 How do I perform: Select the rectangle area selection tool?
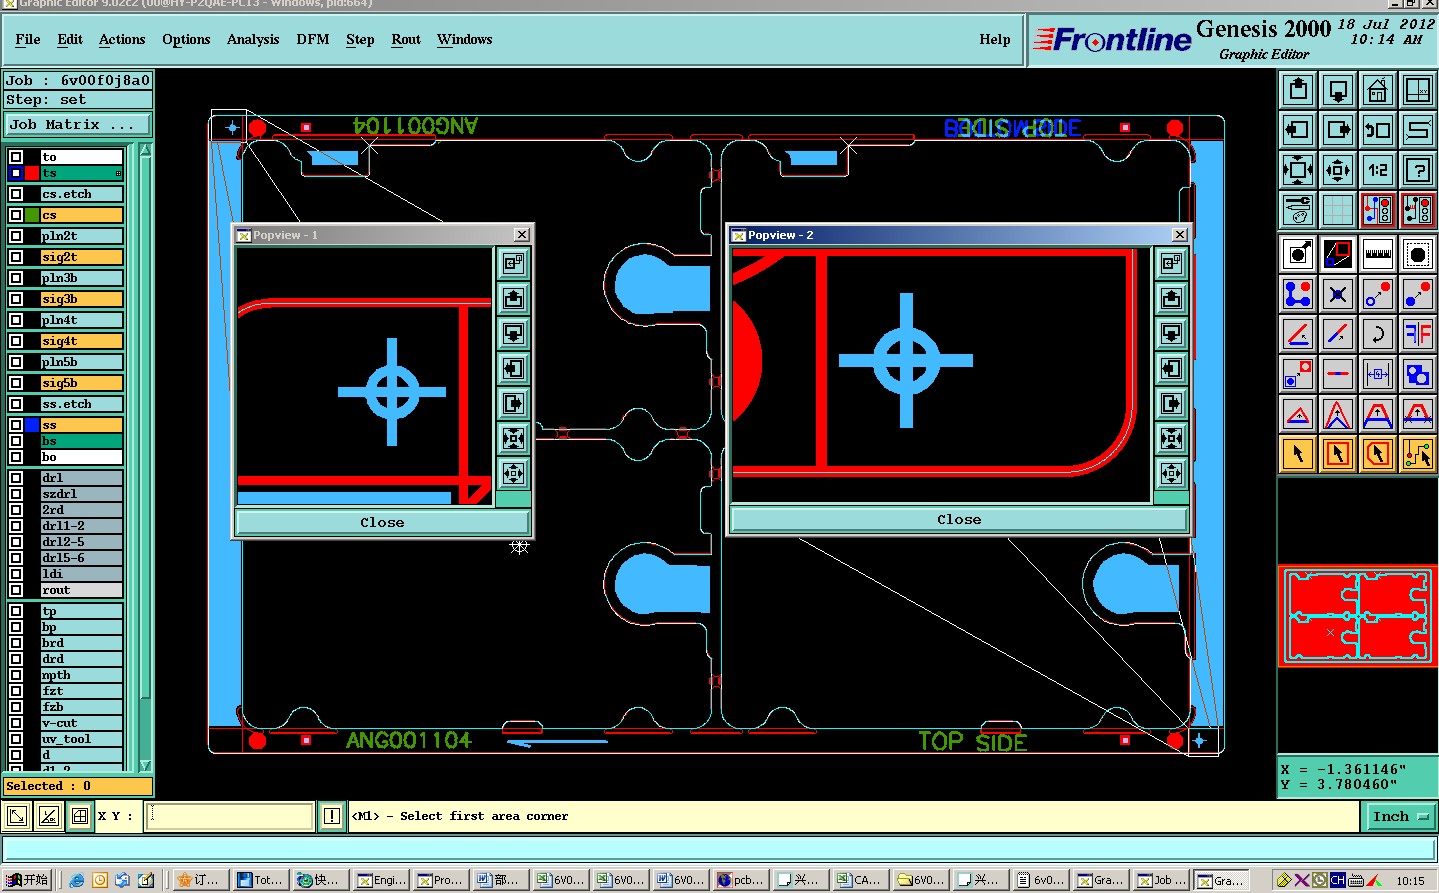point(1338,454)
